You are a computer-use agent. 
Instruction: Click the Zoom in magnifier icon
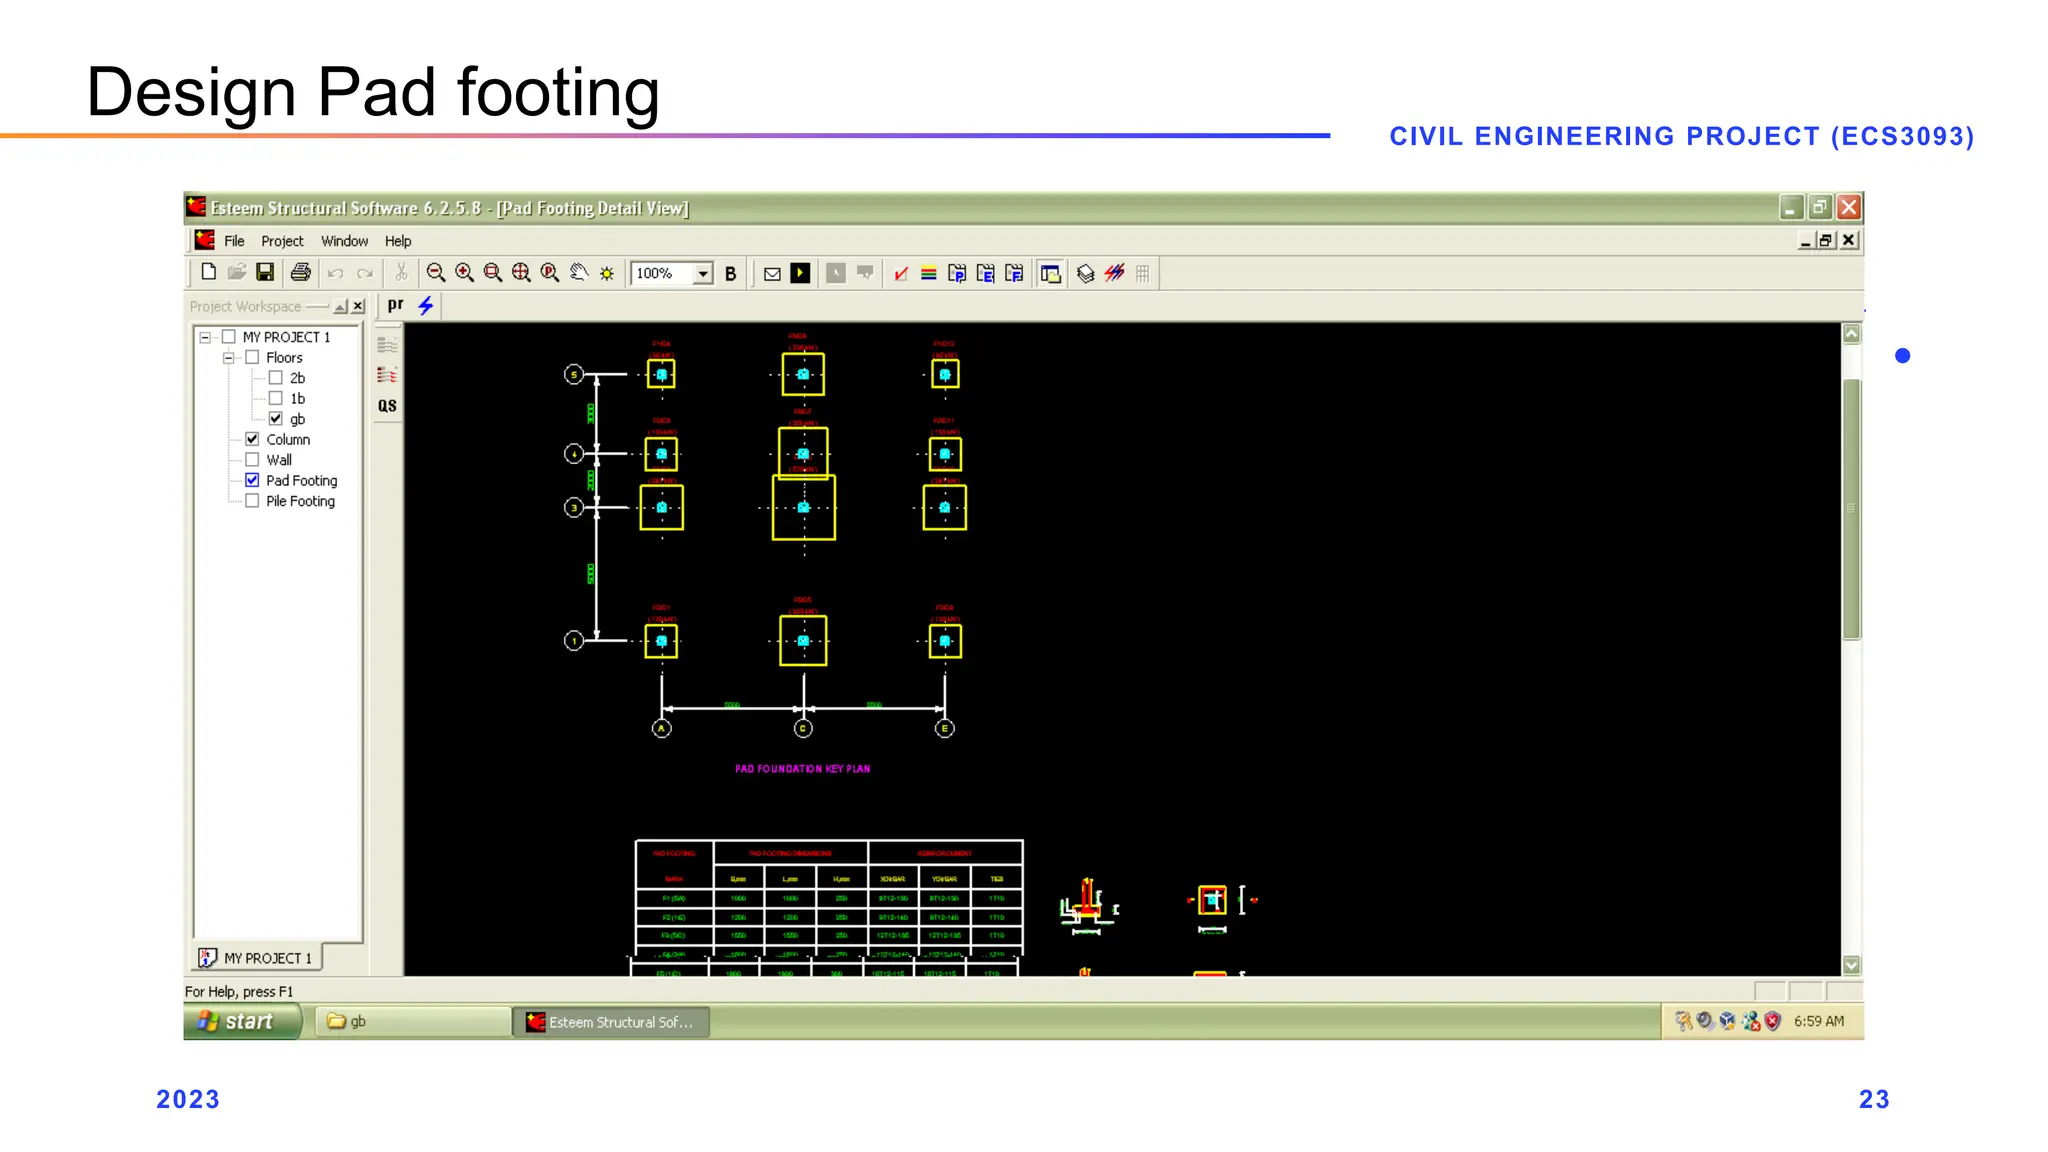pos(464,273)
